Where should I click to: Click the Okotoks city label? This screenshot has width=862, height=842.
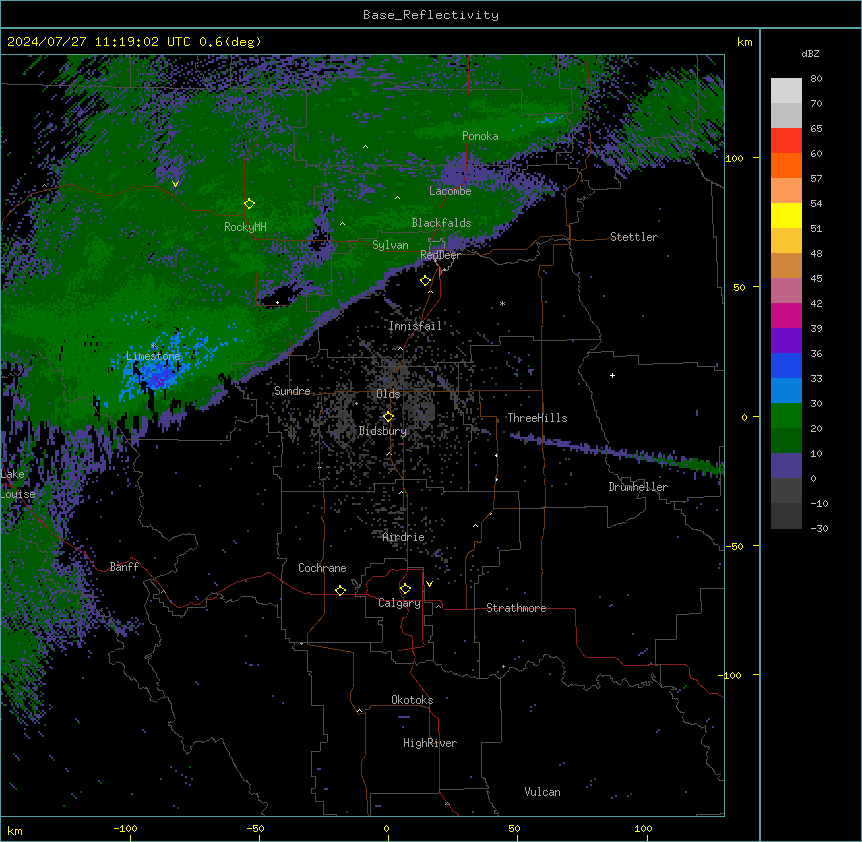click(412, 700)
